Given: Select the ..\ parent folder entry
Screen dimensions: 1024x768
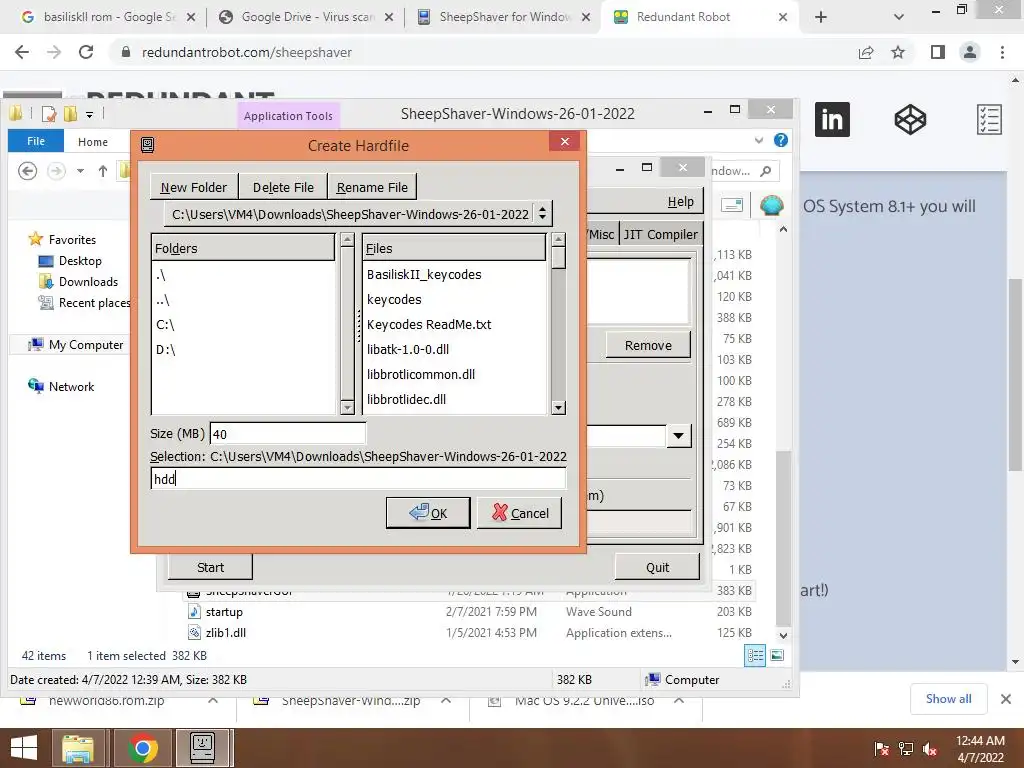Looking at the screenshot, I should coord(163,300).
